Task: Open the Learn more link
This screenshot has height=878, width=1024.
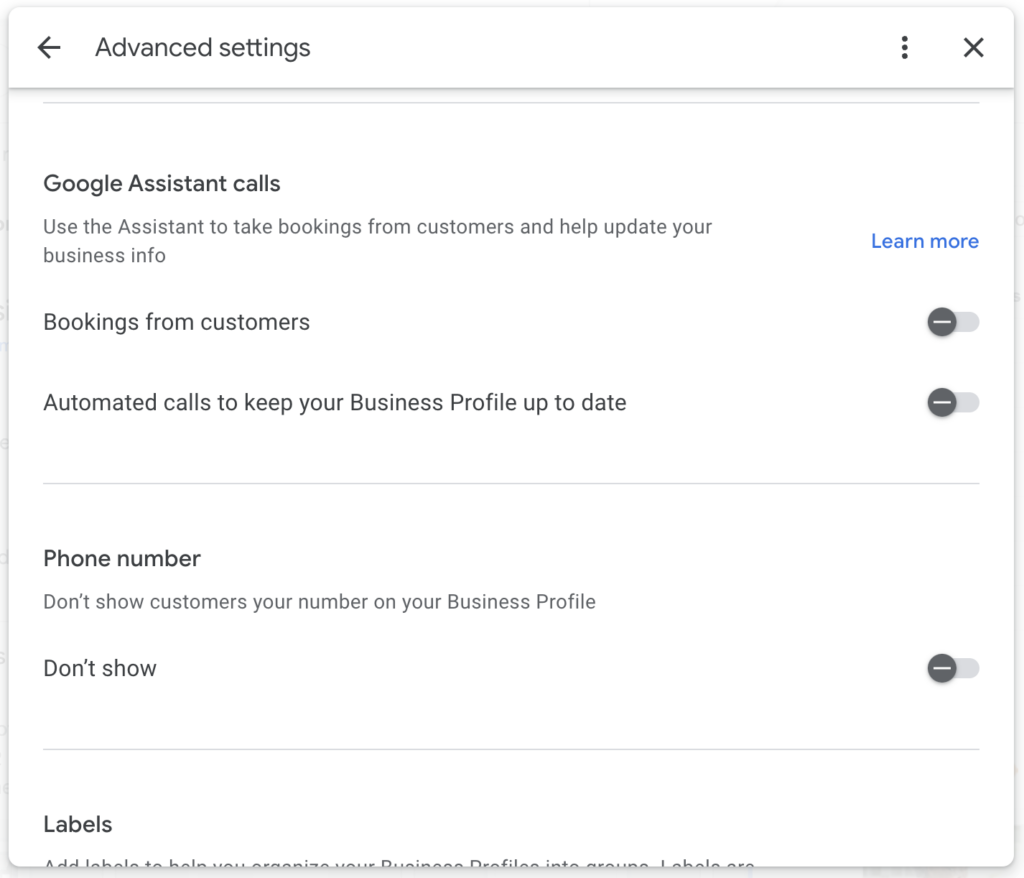Action: [924, 241]
